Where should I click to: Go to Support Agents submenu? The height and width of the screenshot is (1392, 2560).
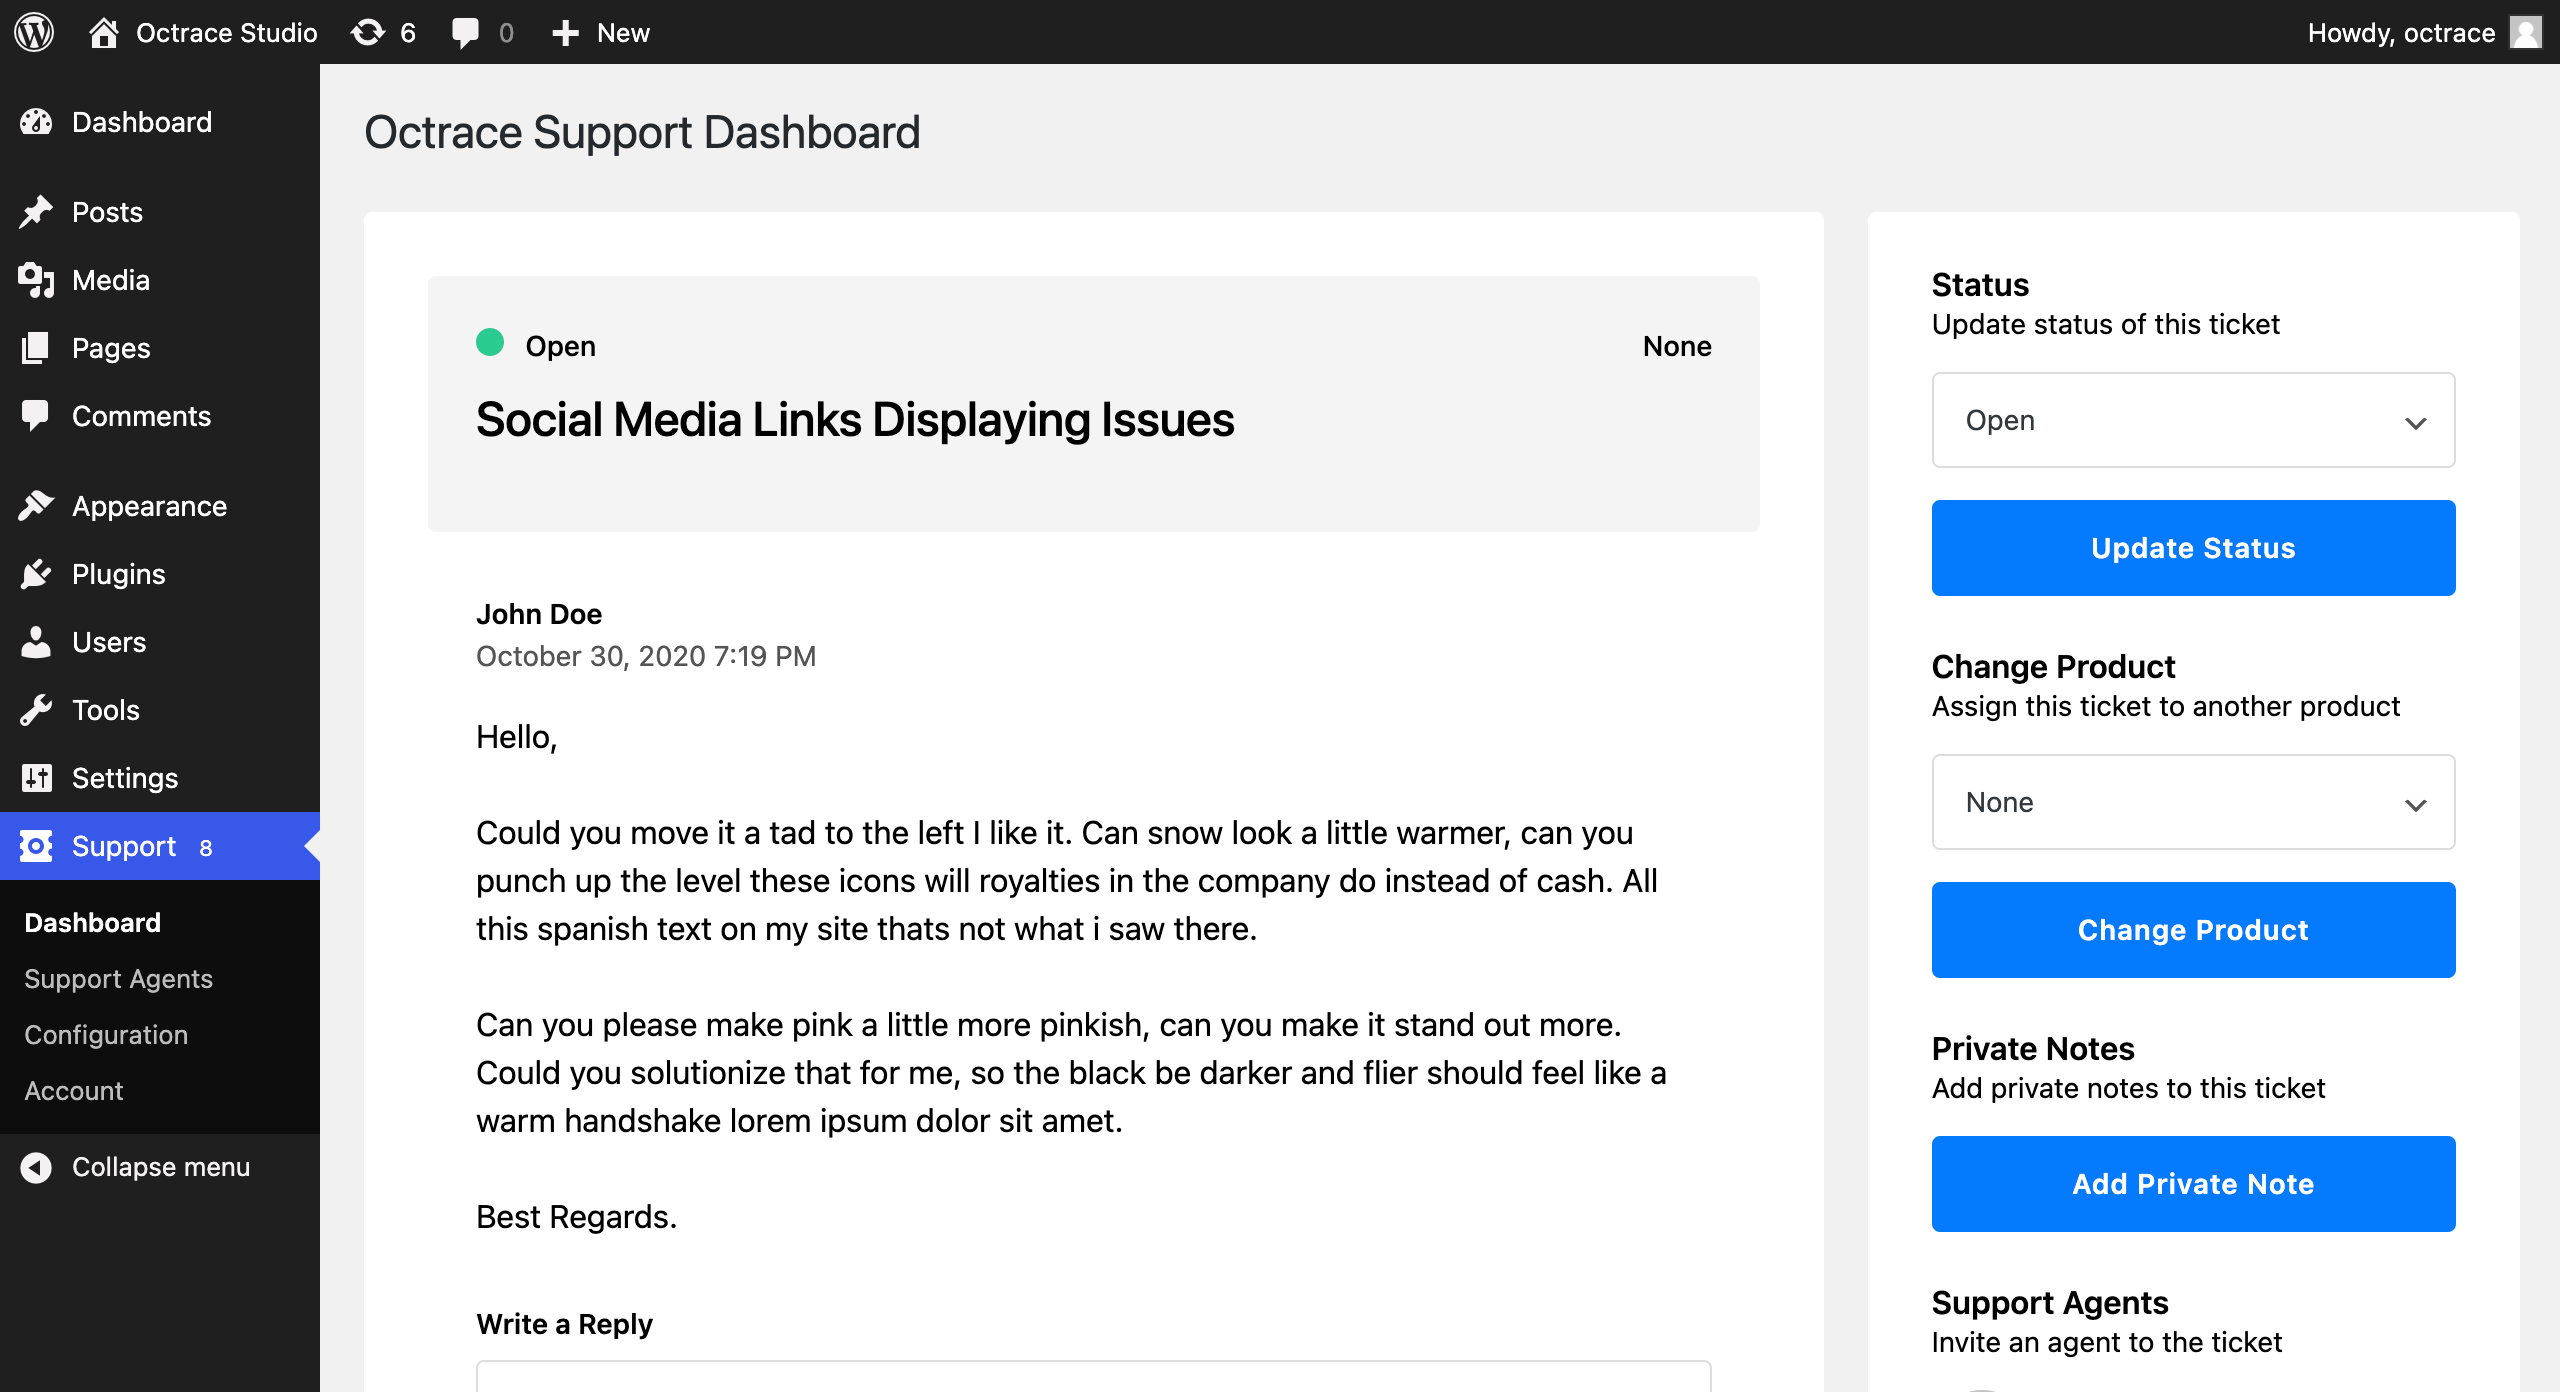click(118, 979)
